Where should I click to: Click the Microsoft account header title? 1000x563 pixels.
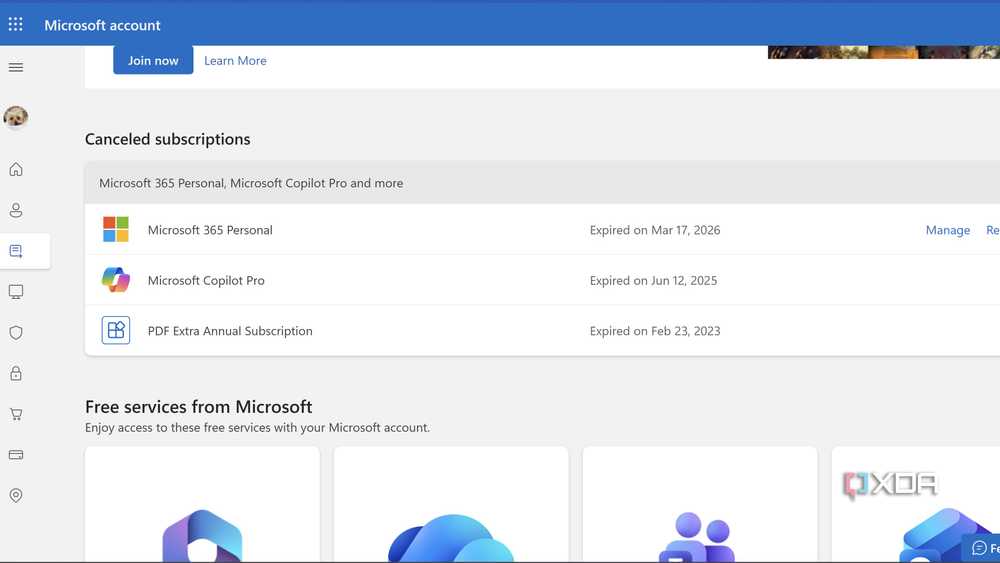(x=102, y=25)
